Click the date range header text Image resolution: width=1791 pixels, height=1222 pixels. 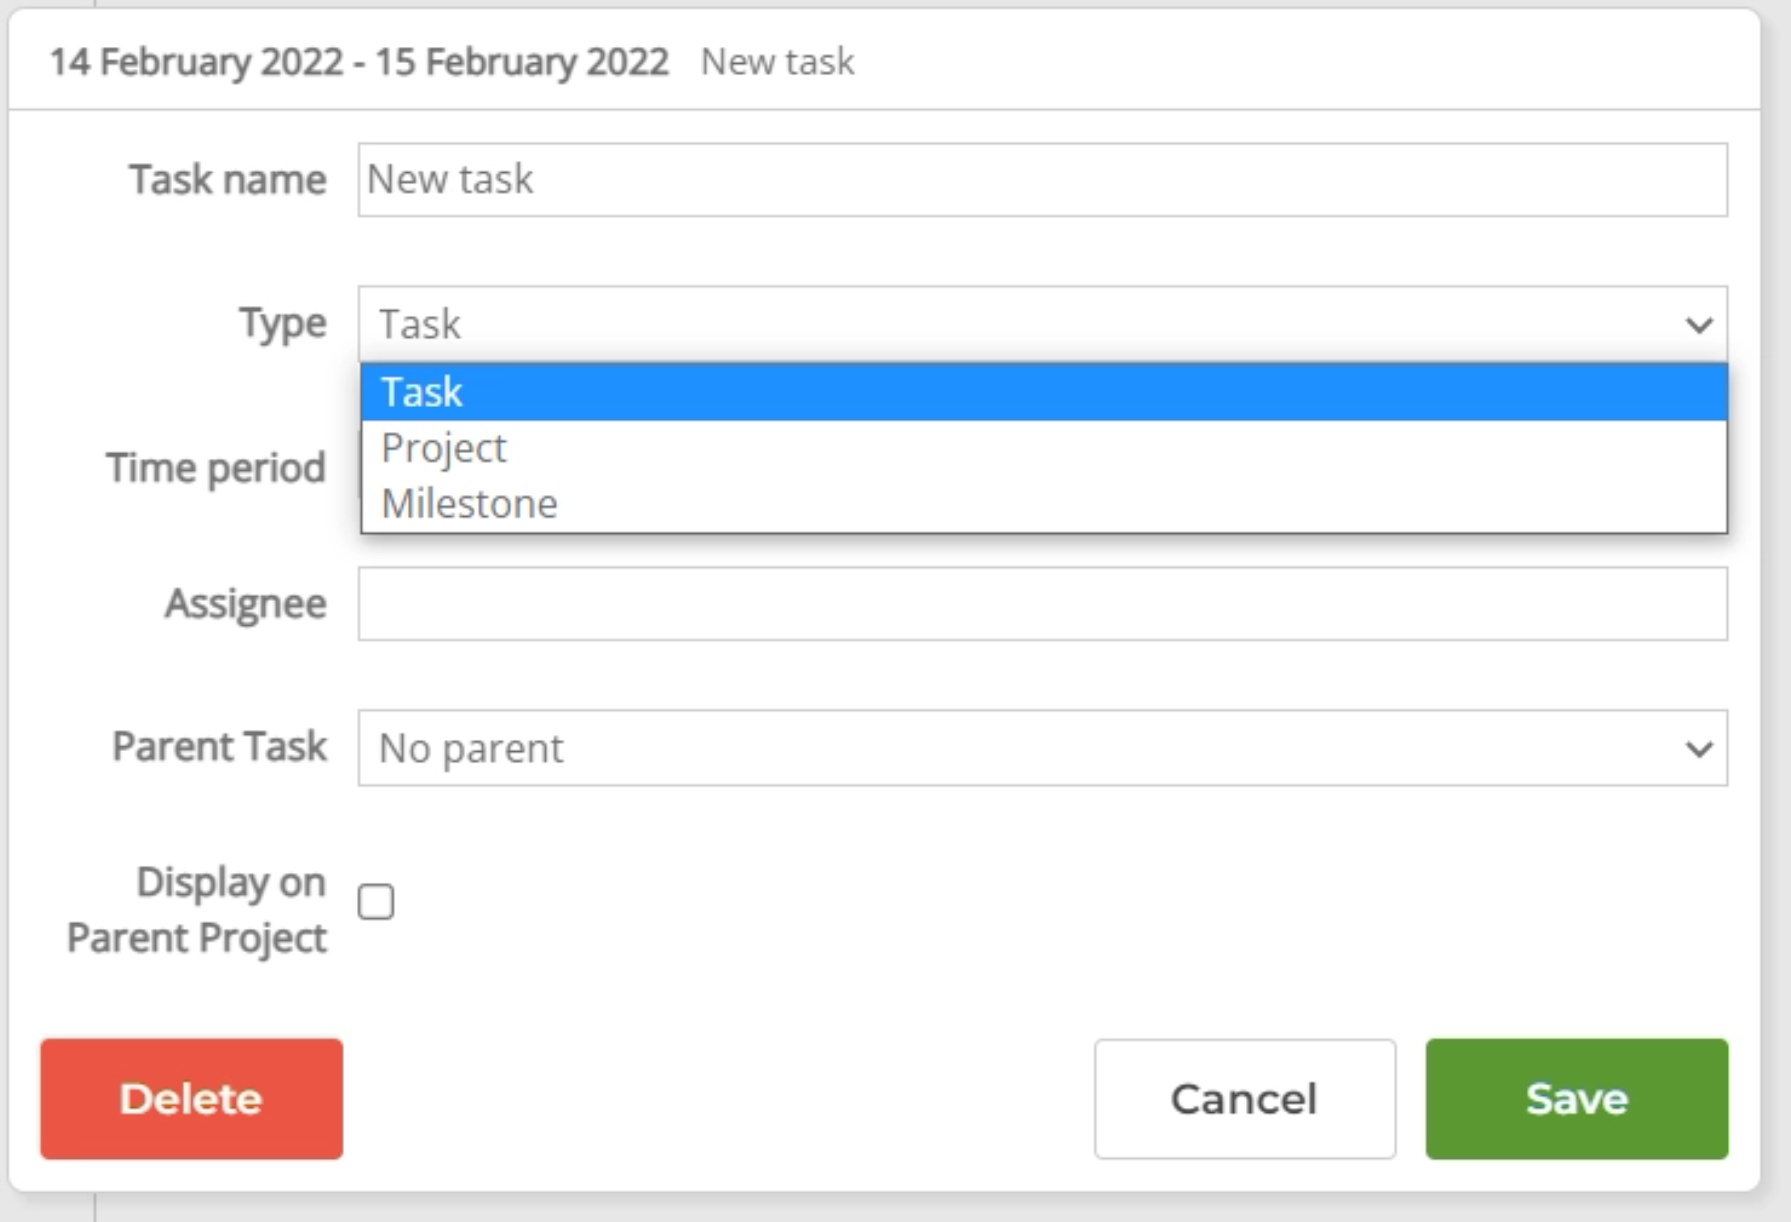click(359, 62)
